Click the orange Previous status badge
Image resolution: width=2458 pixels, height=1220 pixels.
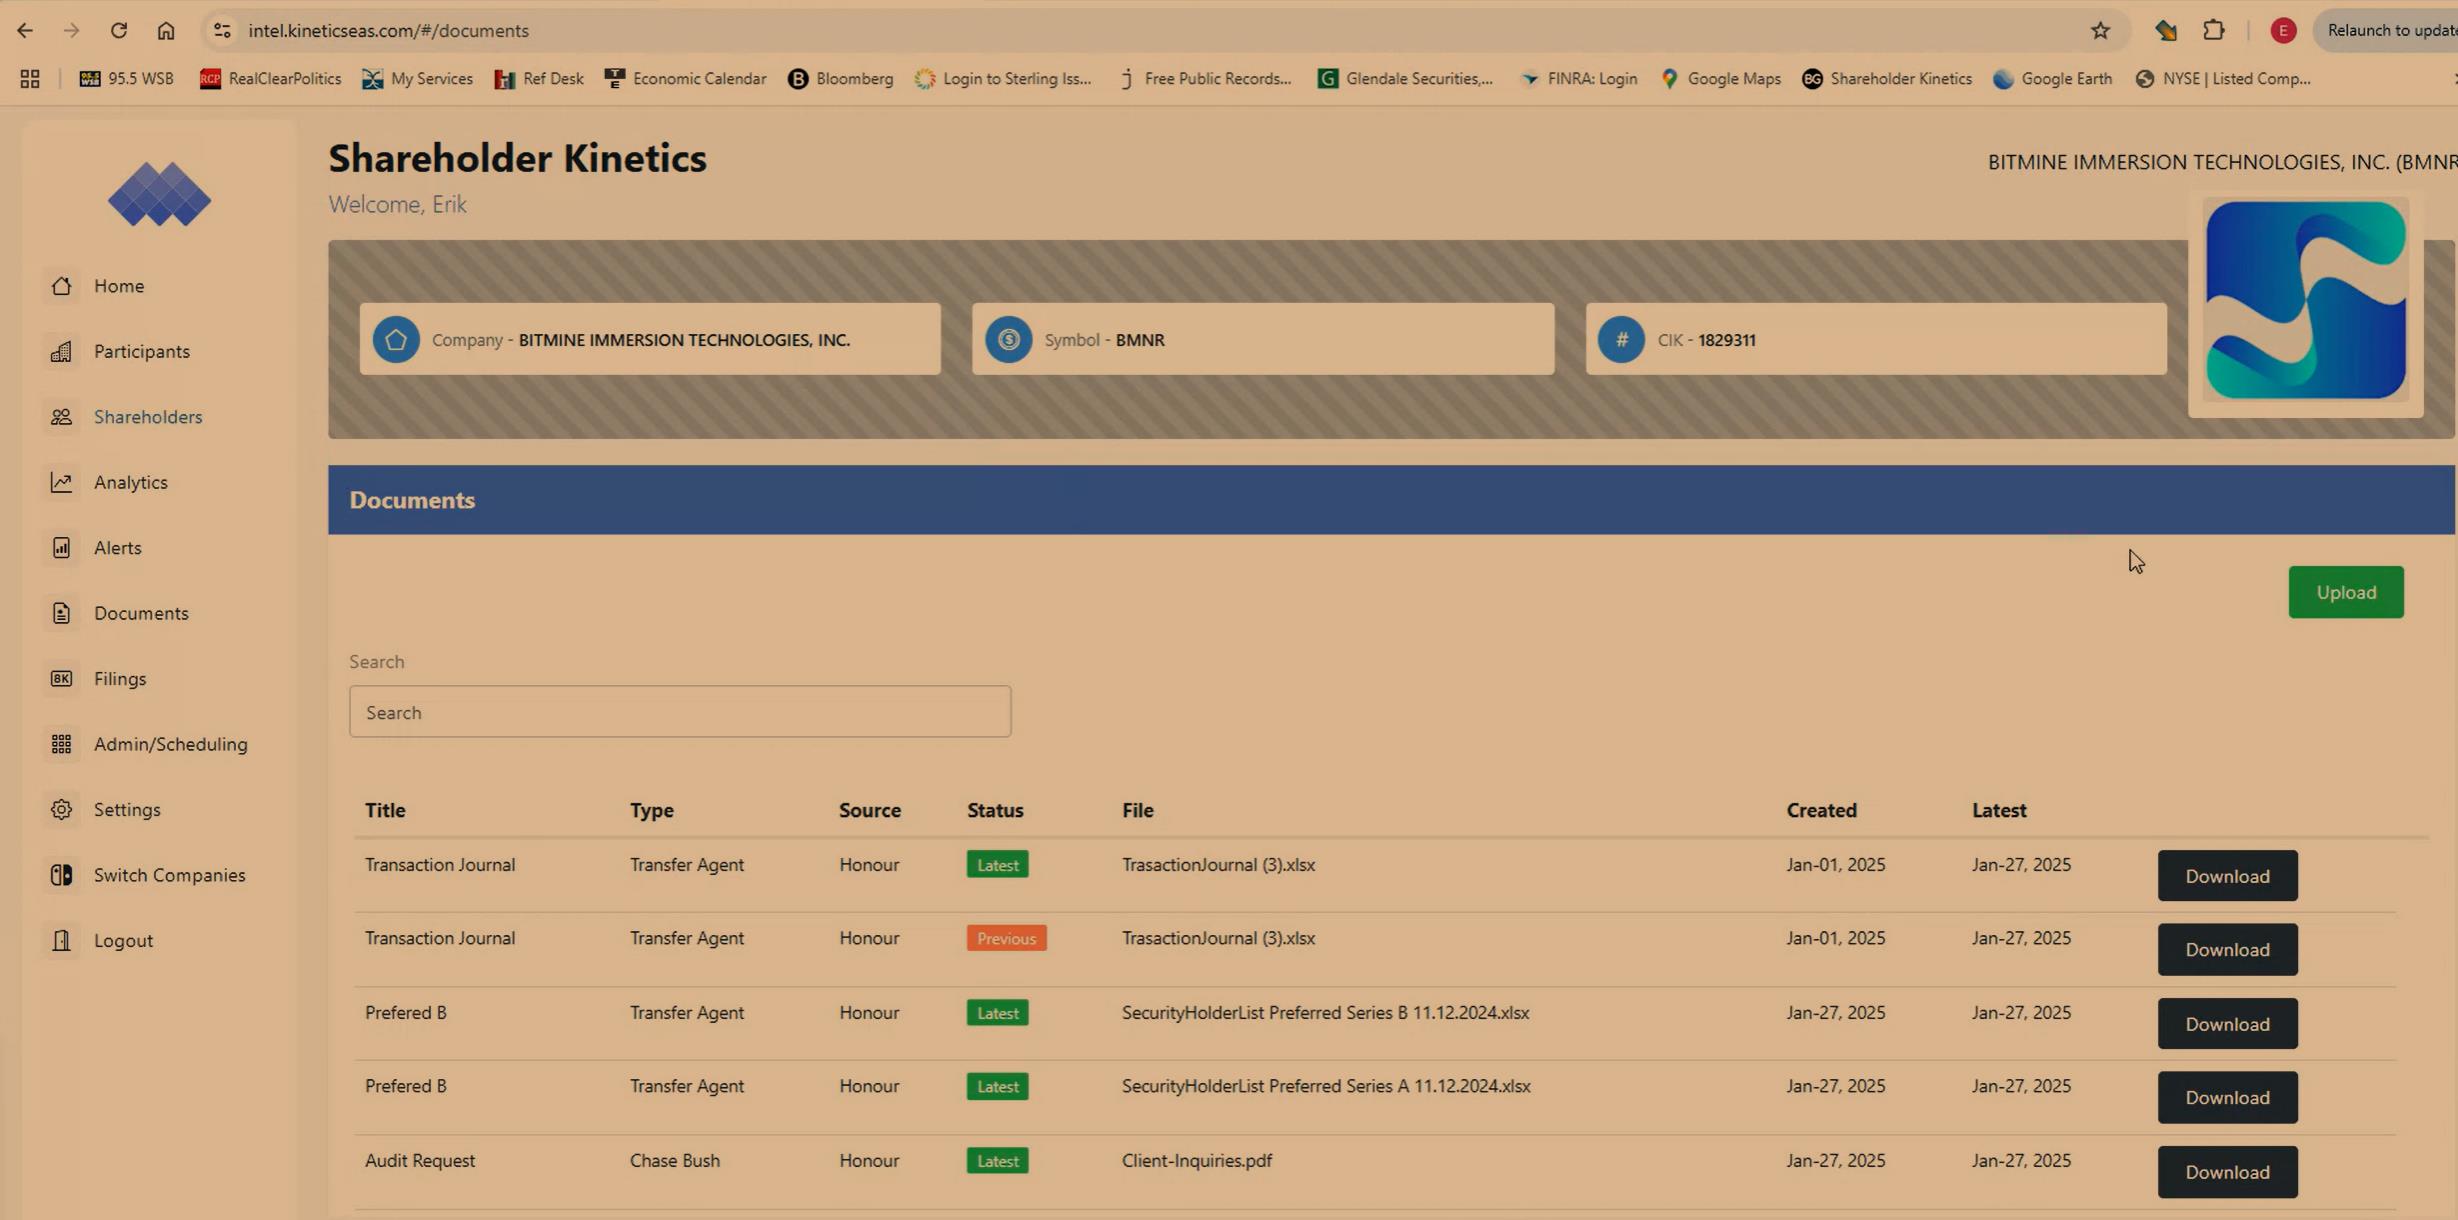pos(1006,938)
